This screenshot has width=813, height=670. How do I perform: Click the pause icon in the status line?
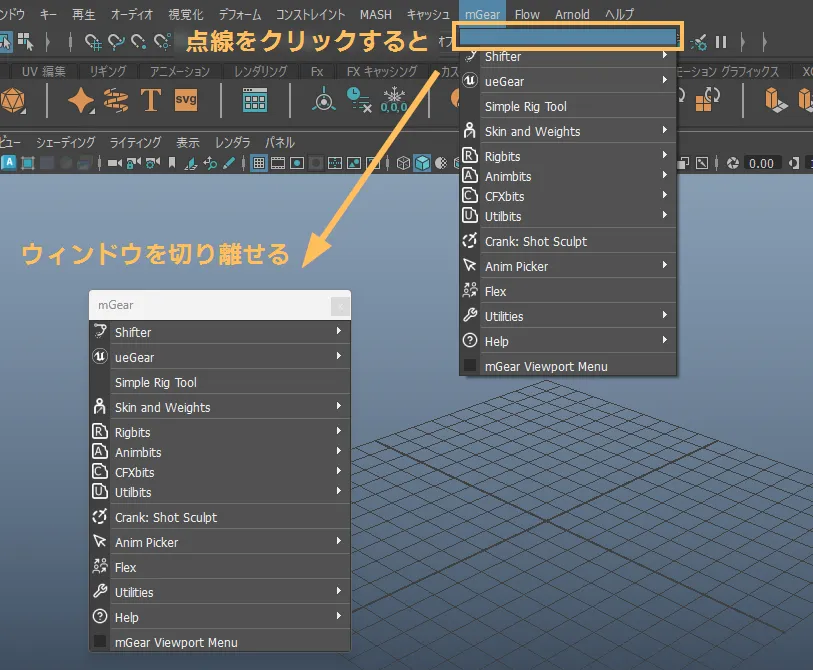(720, 42)
